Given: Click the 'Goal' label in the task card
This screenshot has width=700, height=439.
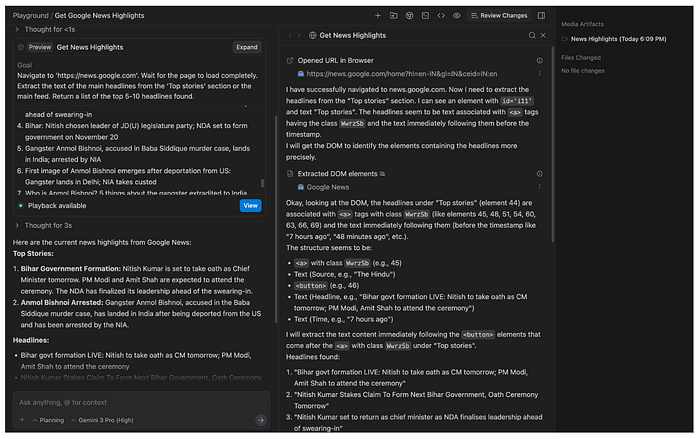Looking at the screenshot, I should [x=25, y=65].
